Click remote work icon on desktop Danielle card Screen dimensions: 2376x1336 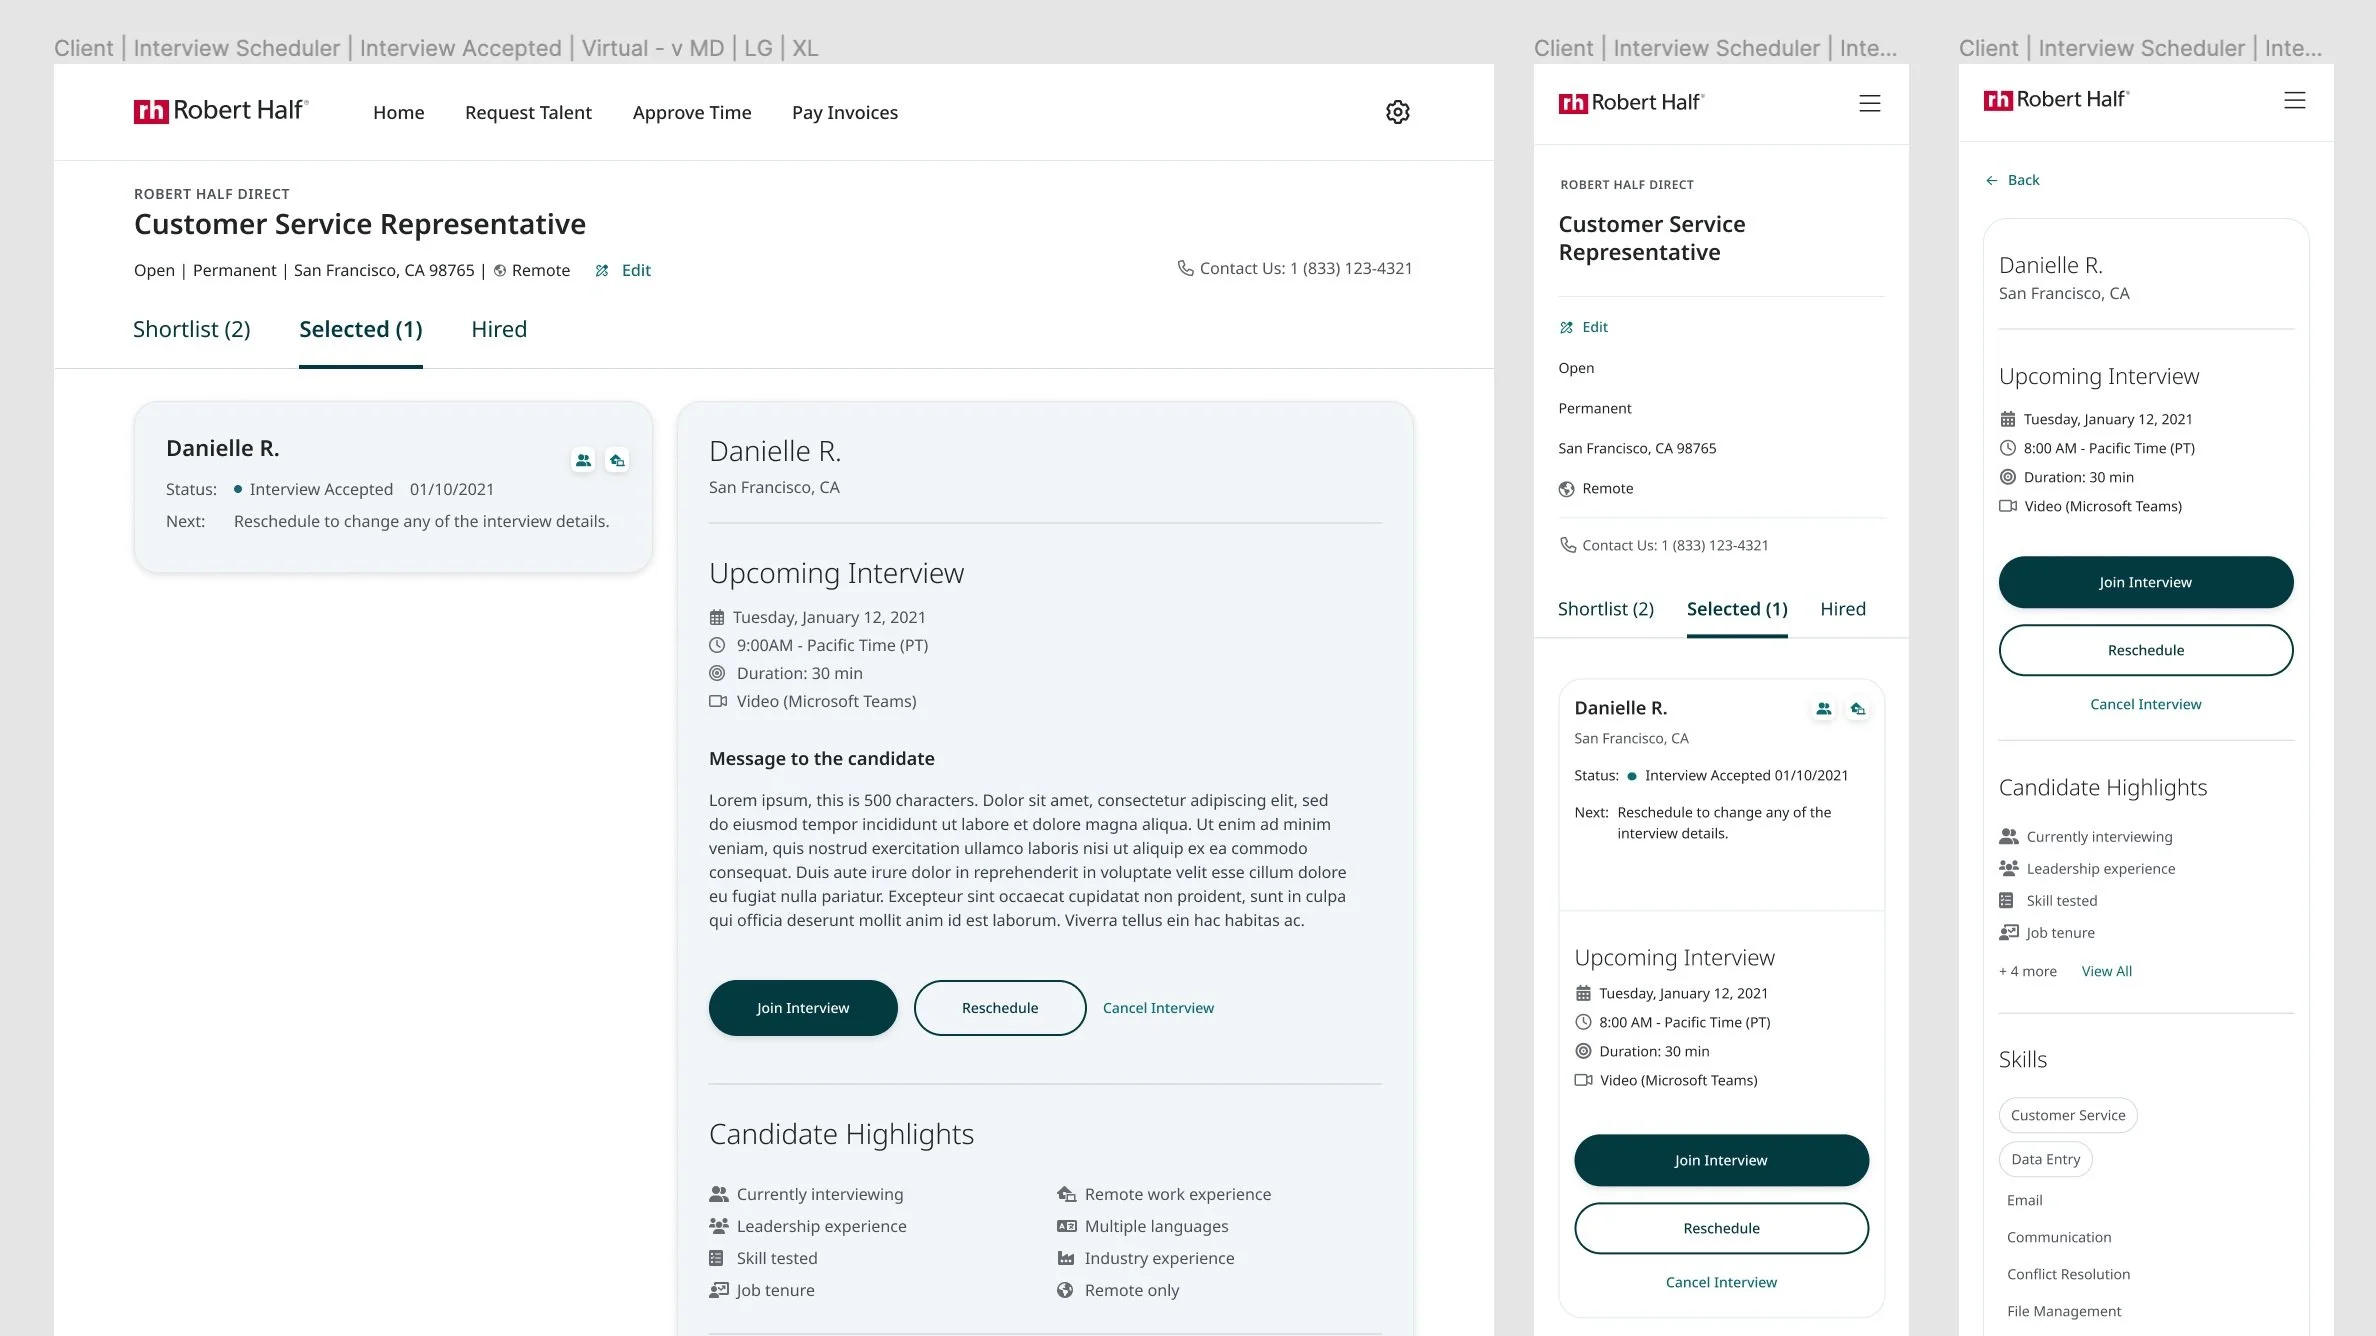coord(617,460)
